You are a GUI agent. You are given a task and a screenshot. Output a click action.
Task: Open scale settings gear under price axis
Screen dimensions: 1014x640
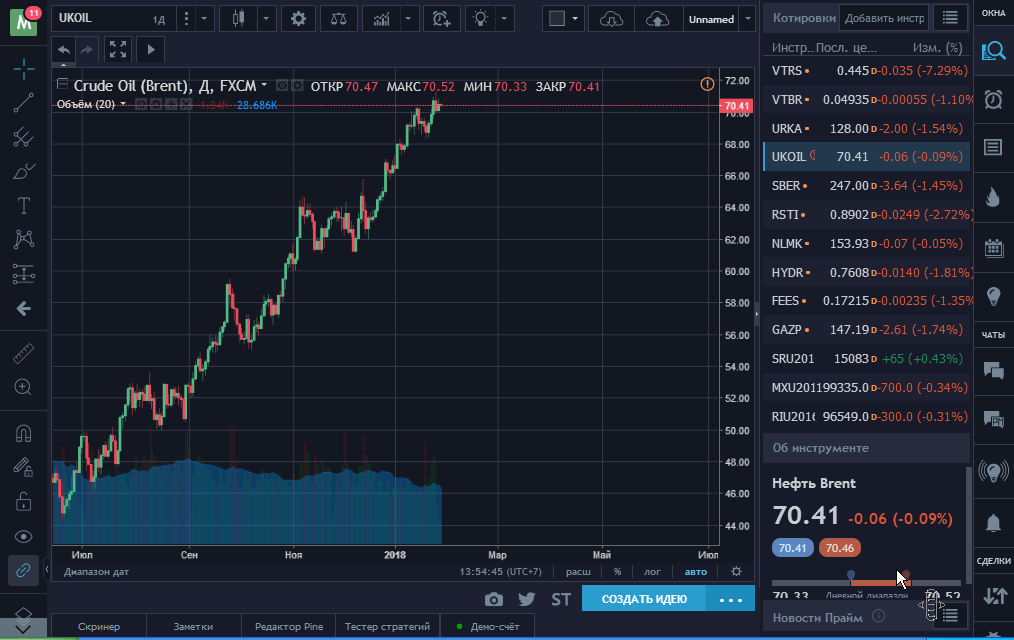point(736,571)
